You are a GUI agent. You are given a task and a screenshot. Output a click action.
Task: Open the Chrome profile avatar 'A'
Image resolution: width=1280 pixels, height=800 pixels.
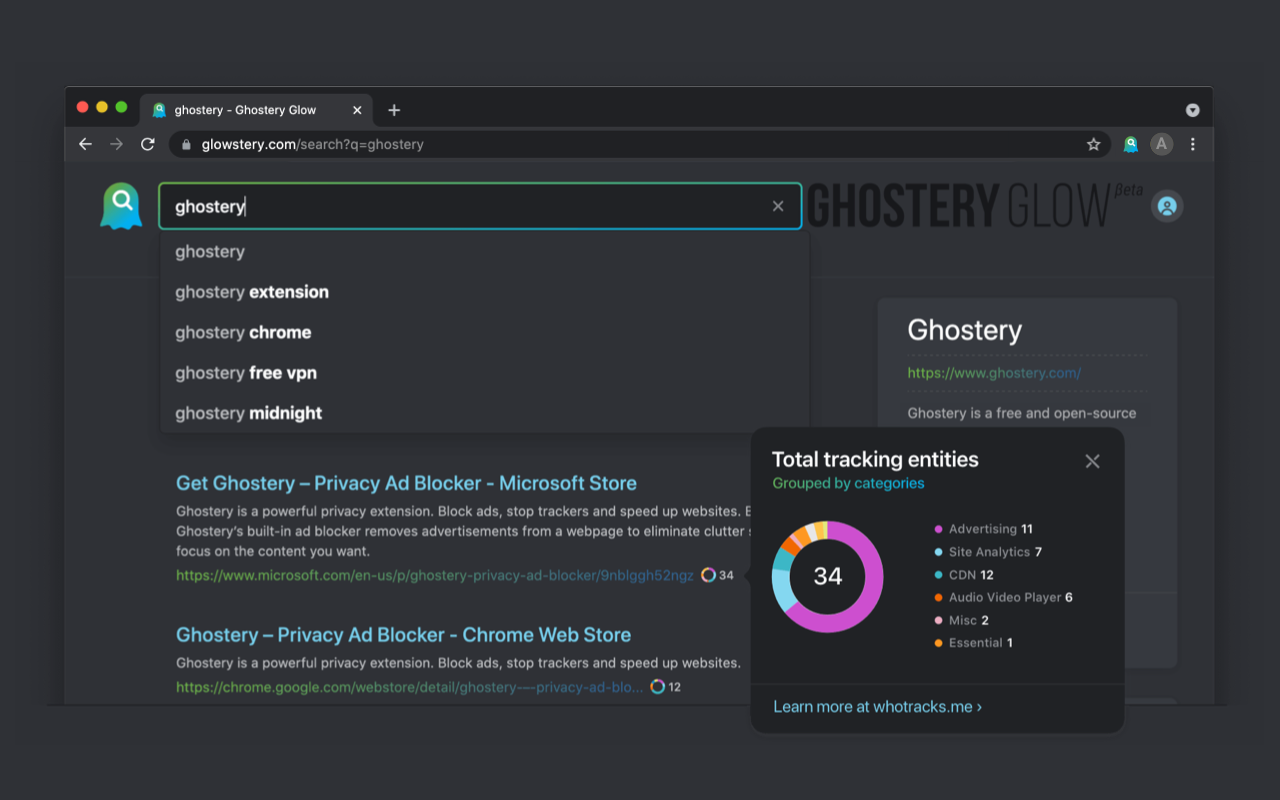tap(1161, 144)
